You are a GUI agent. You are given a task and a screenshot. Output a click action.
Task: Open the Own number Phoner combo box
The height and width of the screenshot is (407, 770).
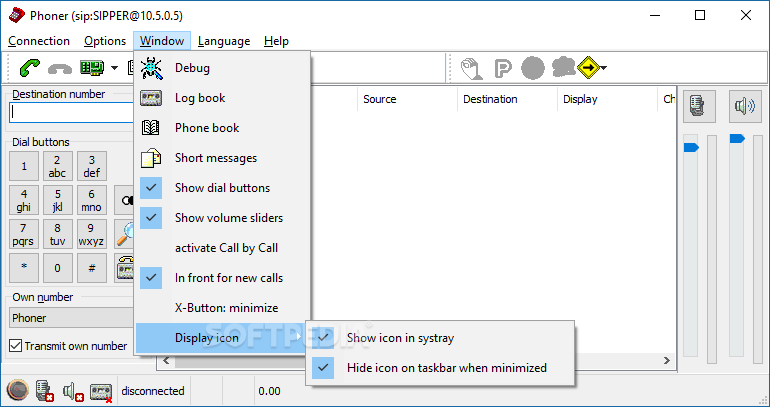[71, 318]
